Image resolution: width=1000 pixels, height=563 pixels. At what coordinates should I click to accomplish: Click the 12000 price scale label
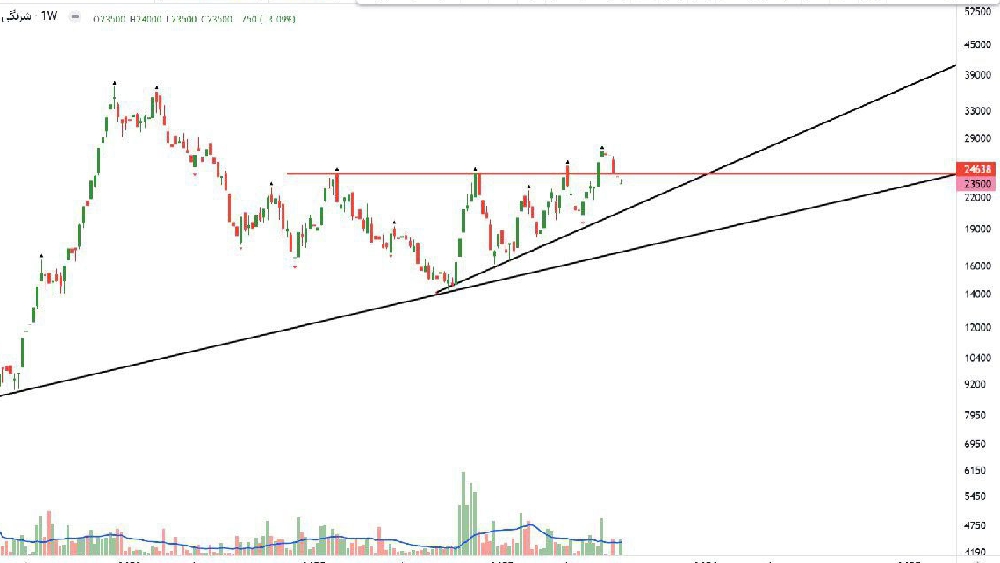(978, 327)
